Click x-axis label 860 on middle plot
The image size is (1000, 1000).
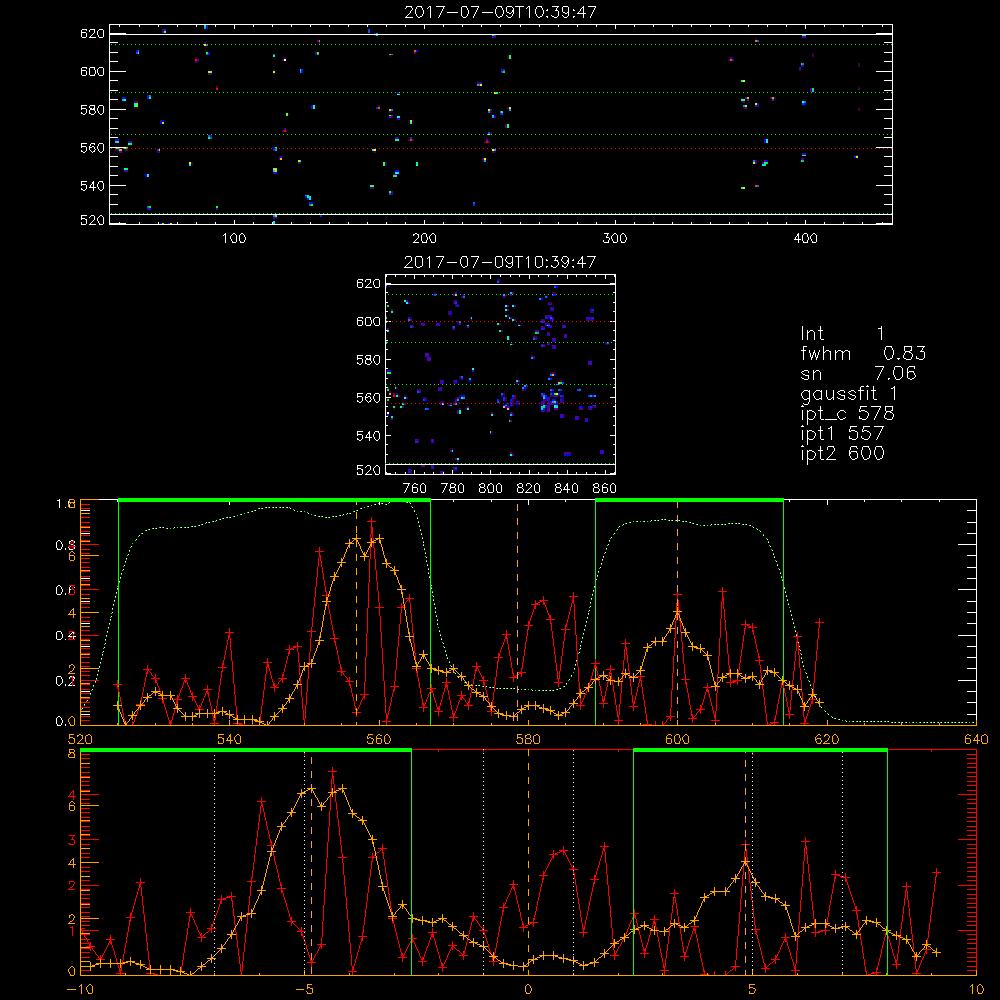click(605, 489)
